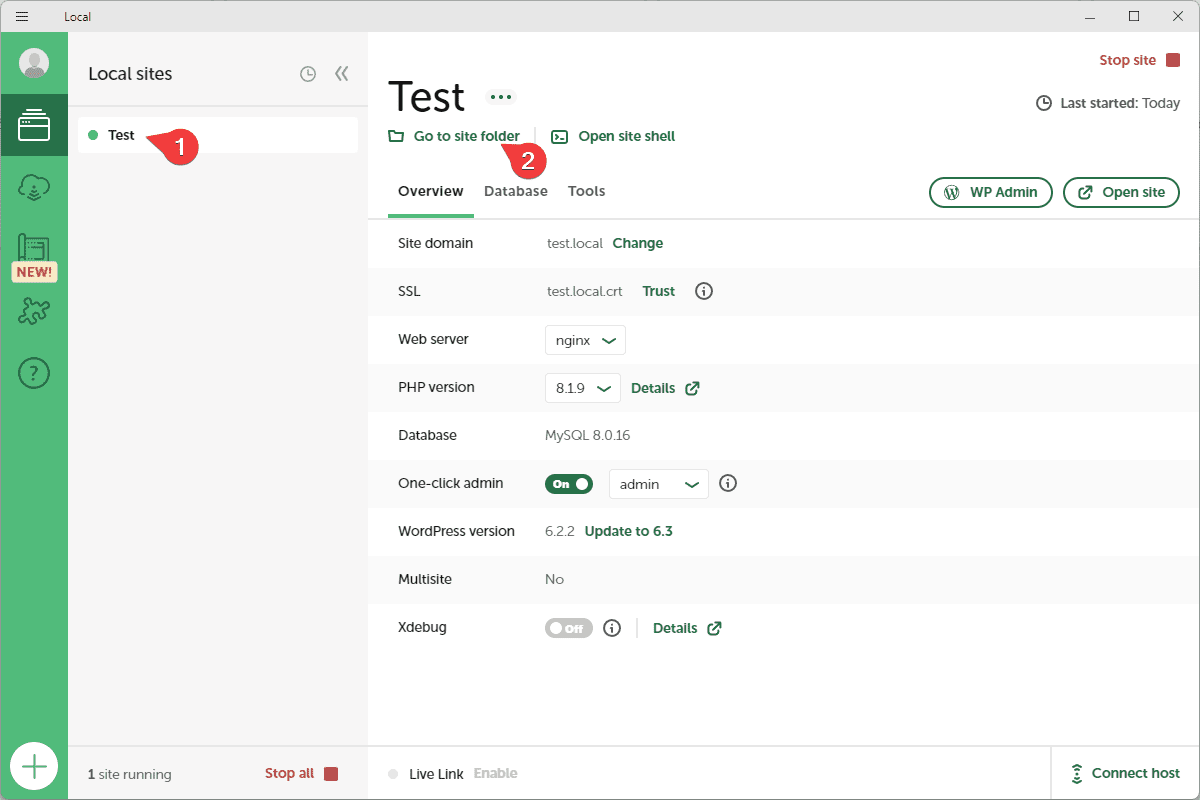The height and width of the screenshot is (800, 1200).
Task: Switch to the Tools tab
Action: point(587,191)
